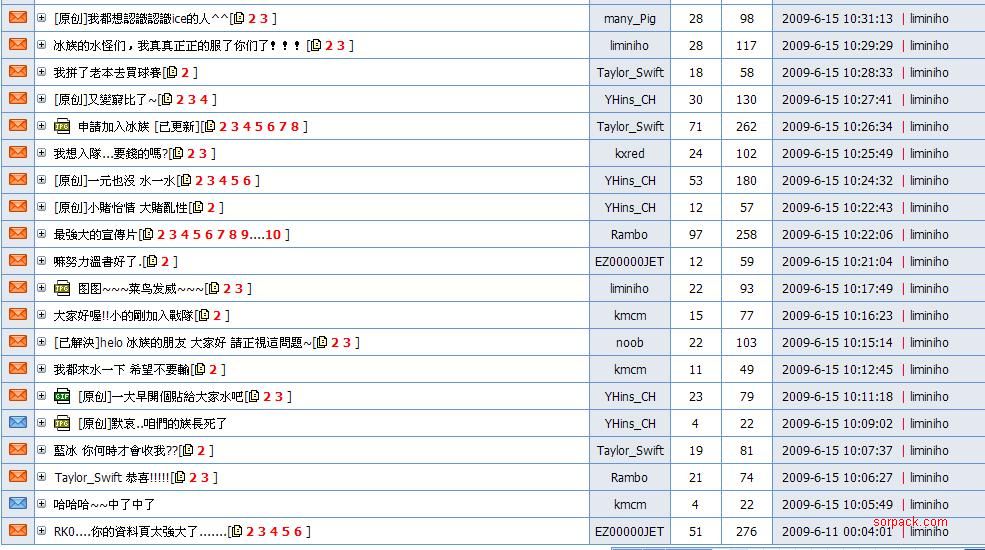Open author many_Pig's profile

point(630,18)
